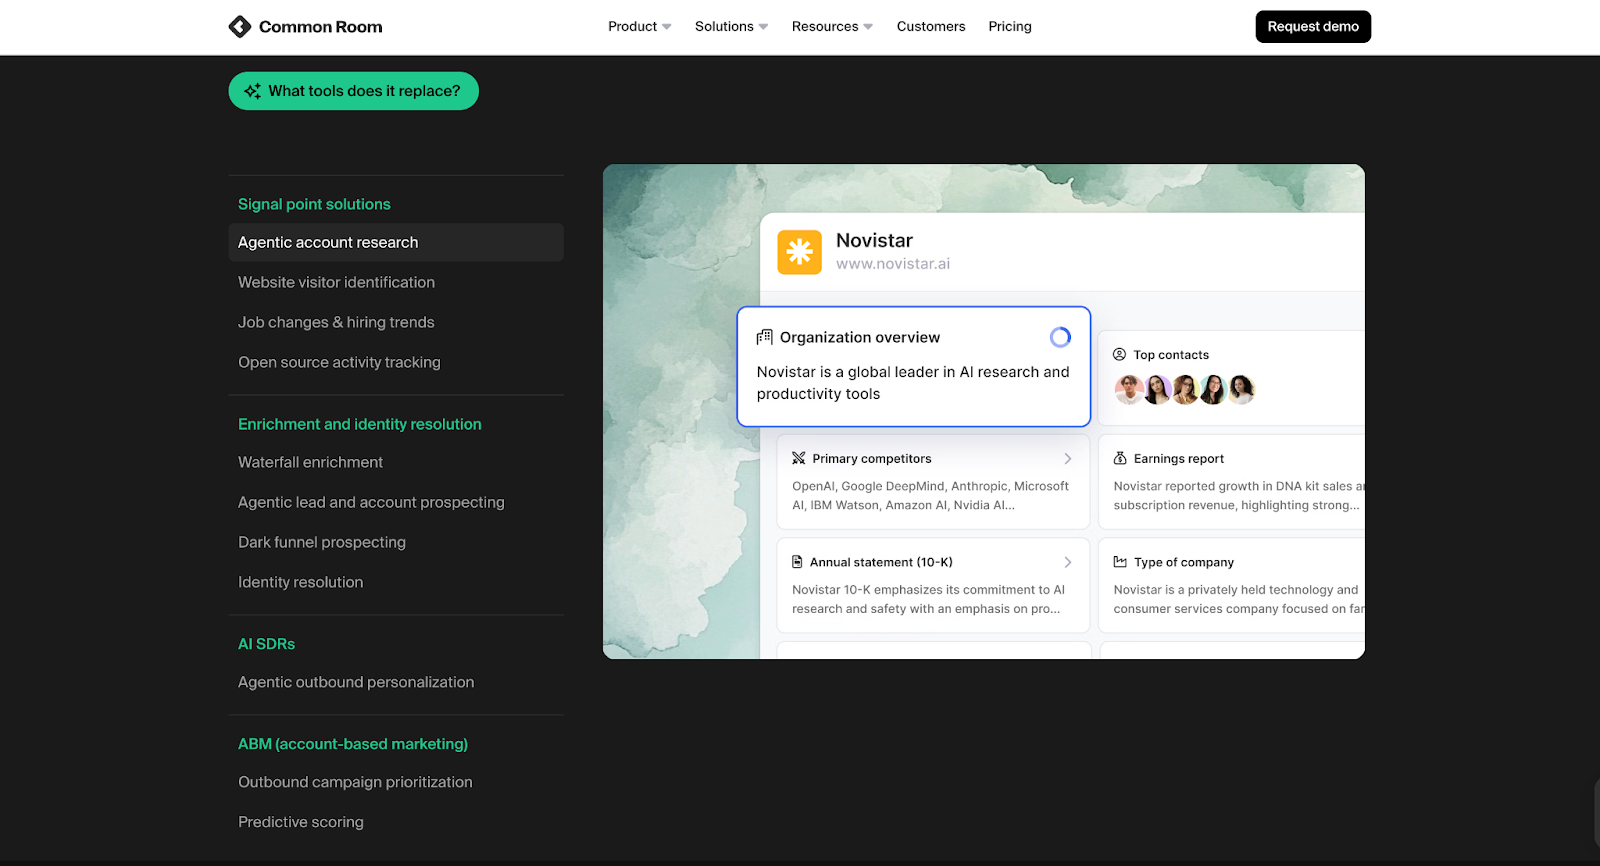This screenshot has height=866, width=1600.
Task: Click the Top contacts person icon
Action: [1120, 355]
